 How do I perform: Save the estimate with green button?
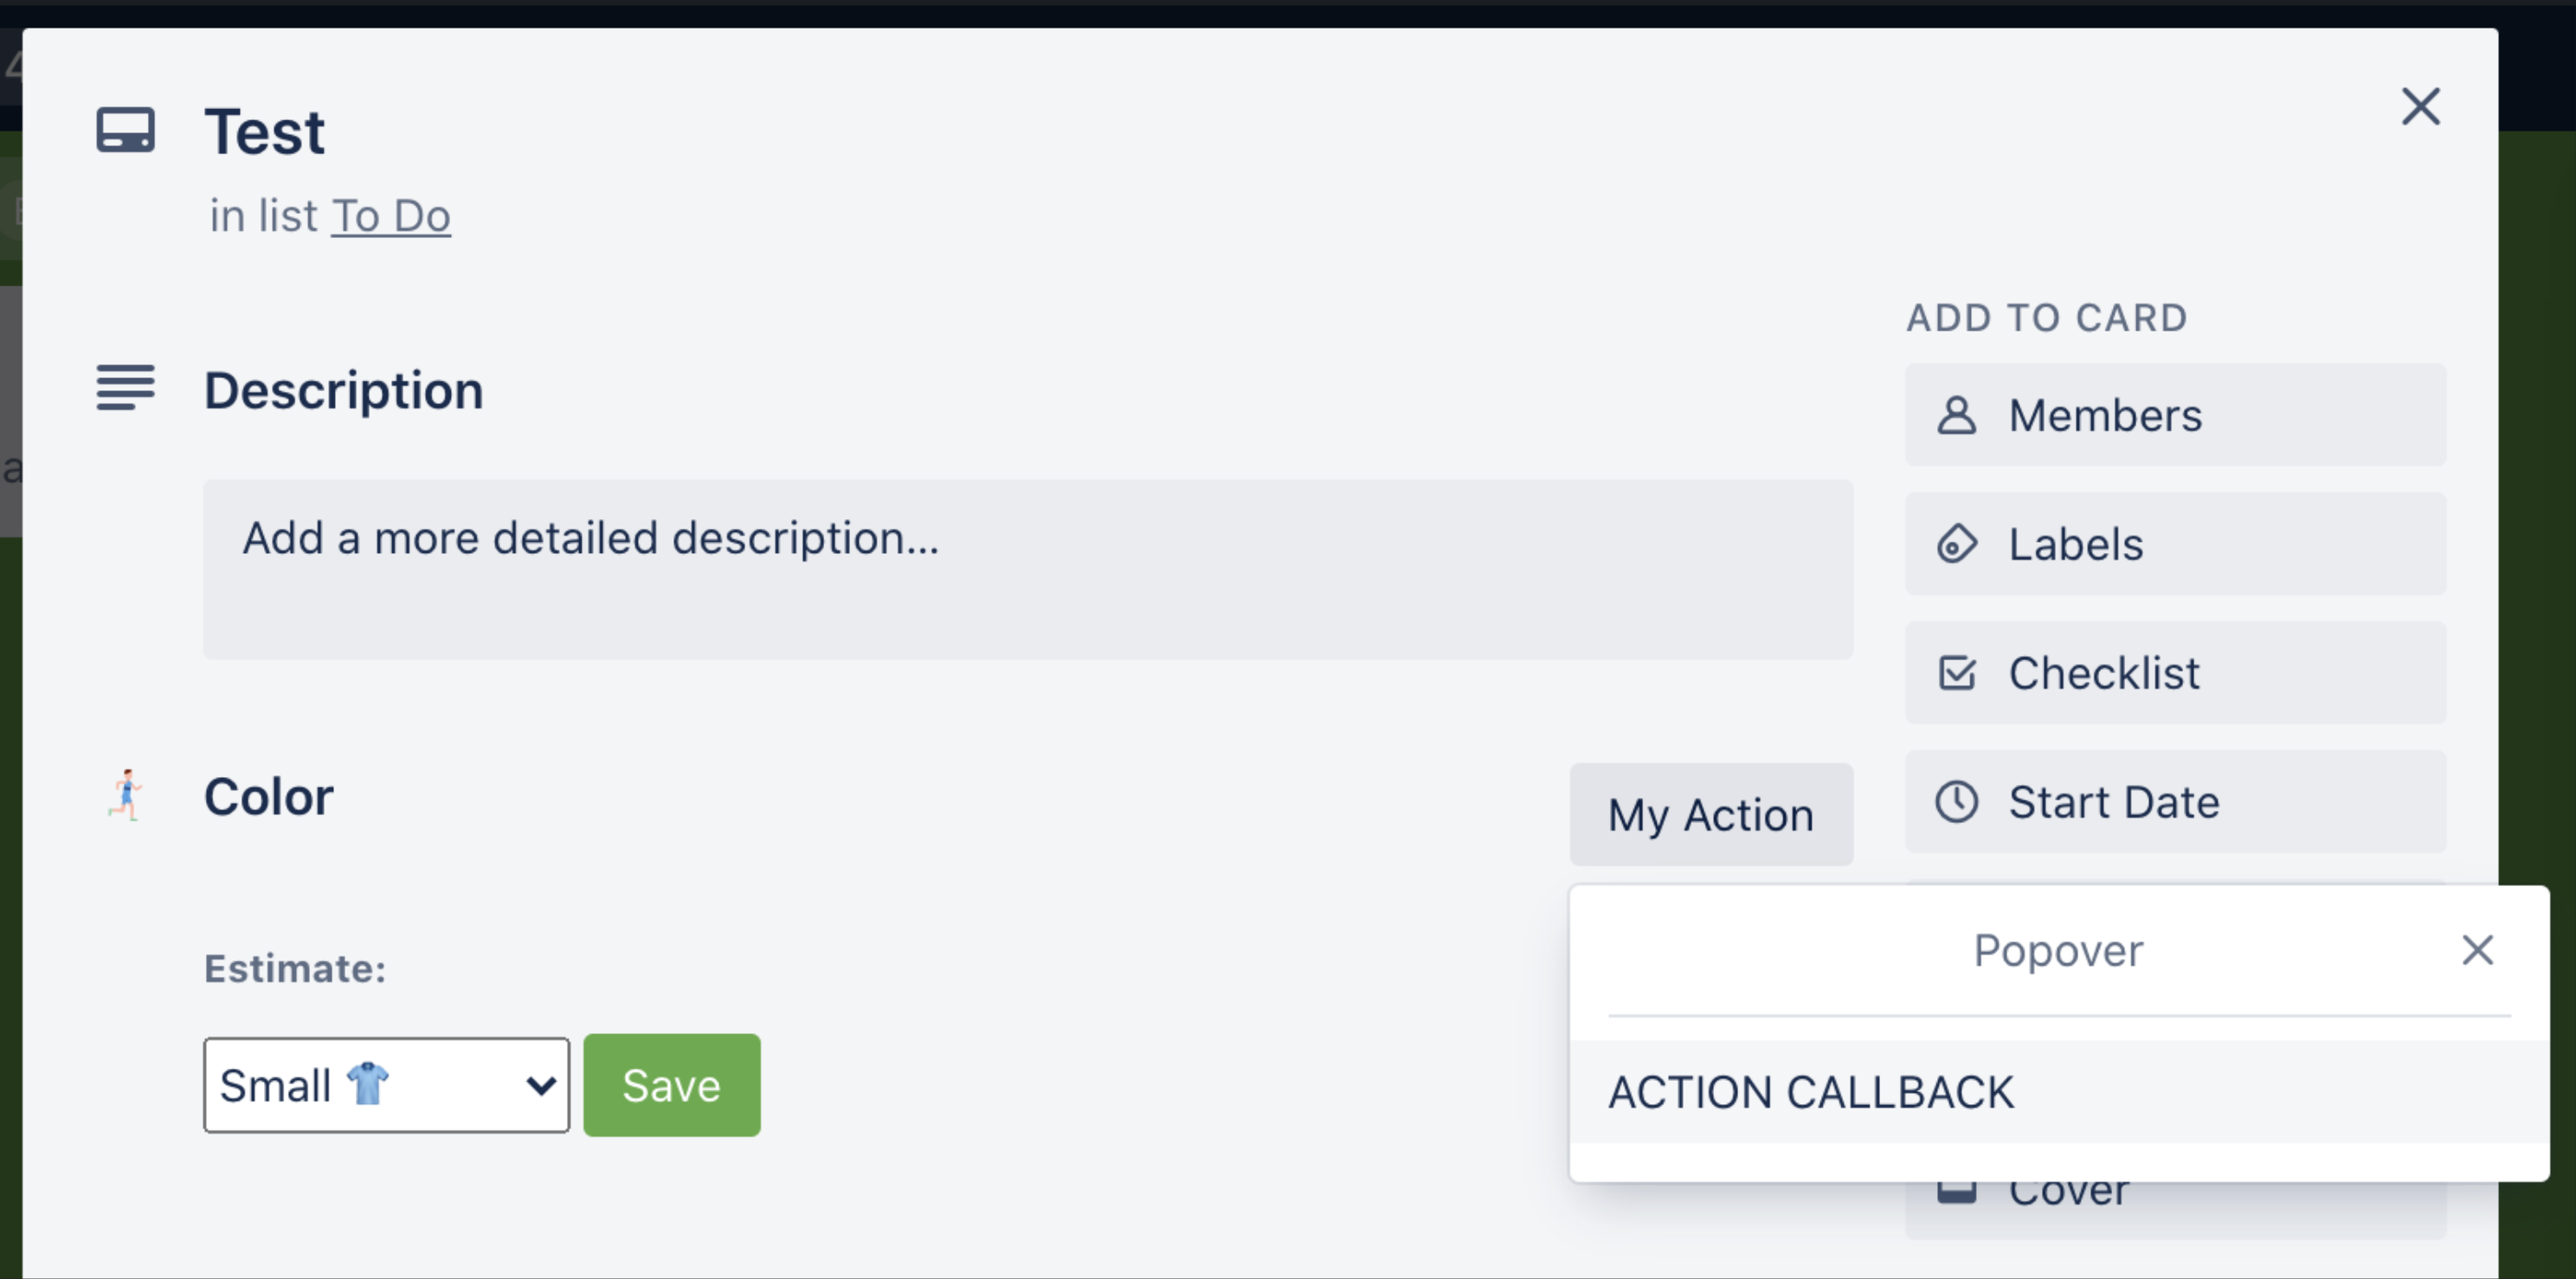pos(671,1085)
